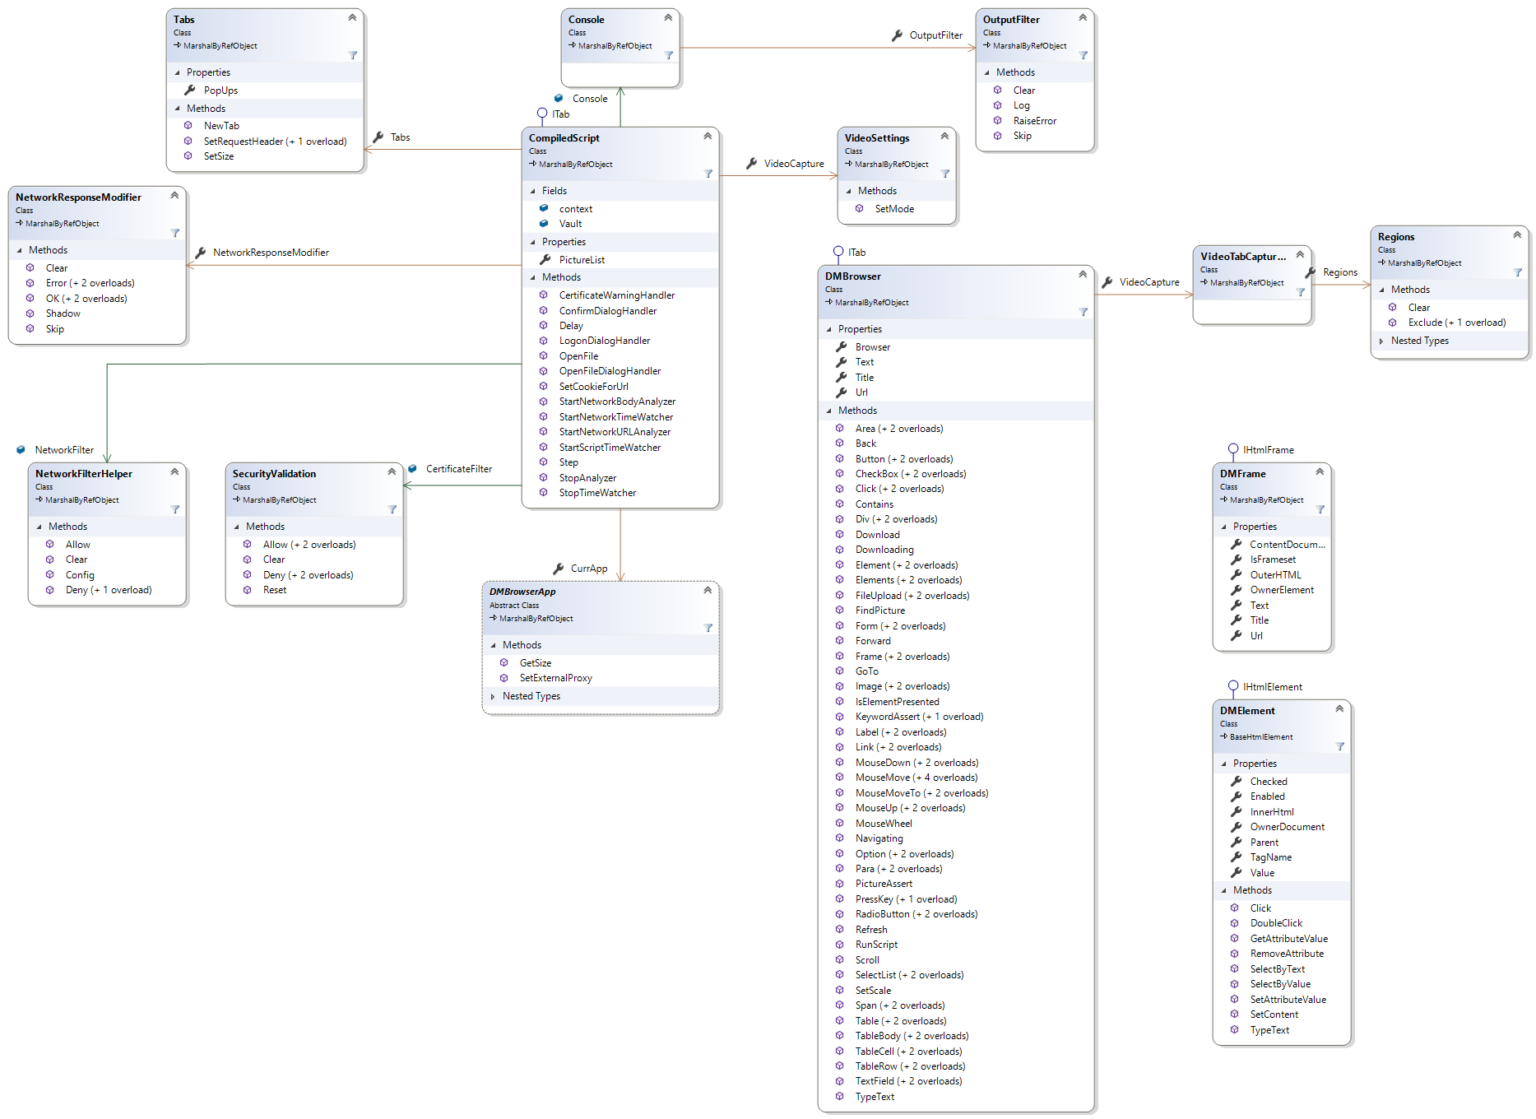Click the method cube icon beside SetMode
1536x1119 pixels.
pyautogui.click(x=860, y=208)
